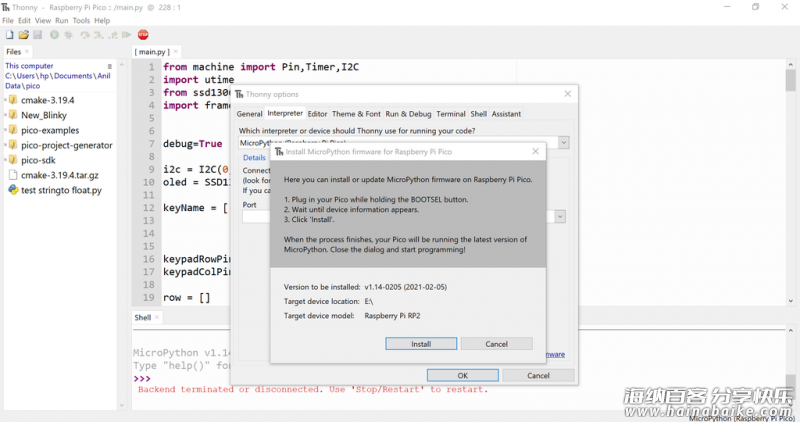
Task: Open the Run & Debug tab
Action: 408,114
